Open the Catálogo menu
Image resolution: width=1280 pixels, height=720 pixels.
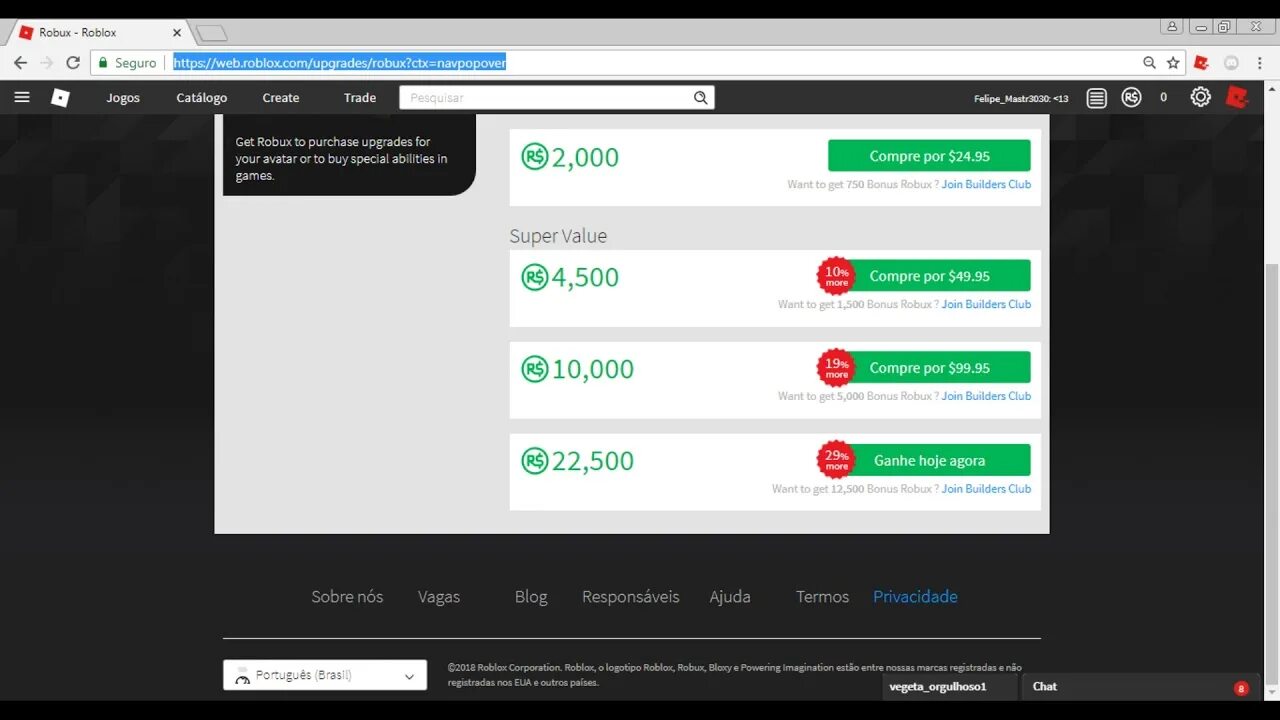pos(202,98)
